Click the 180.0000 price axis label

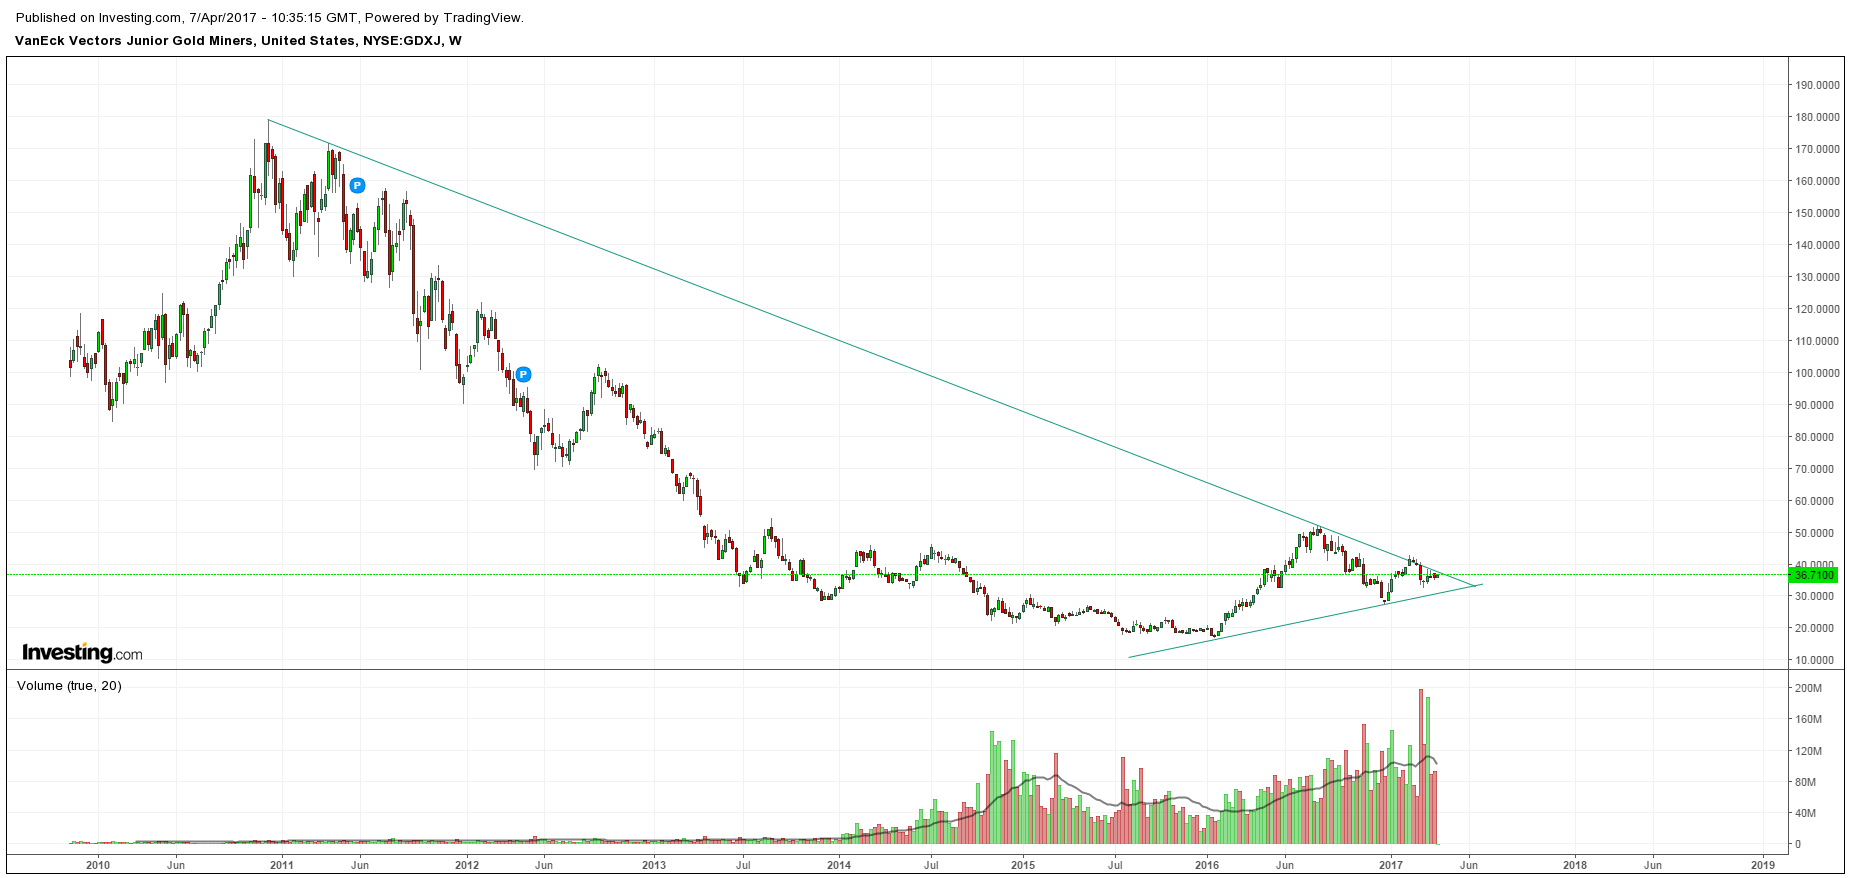[x=1817, y=117]
